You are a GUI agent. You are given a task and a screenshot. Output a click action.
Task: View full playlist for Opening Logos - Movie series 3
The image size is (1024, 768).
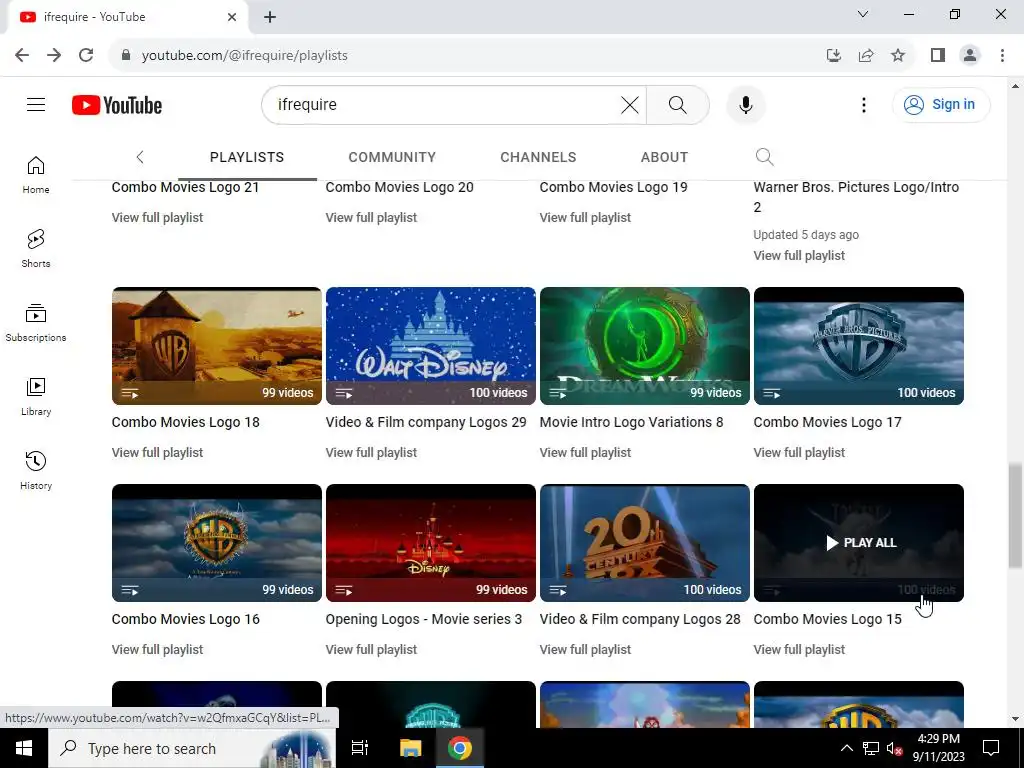click(371, 650)
